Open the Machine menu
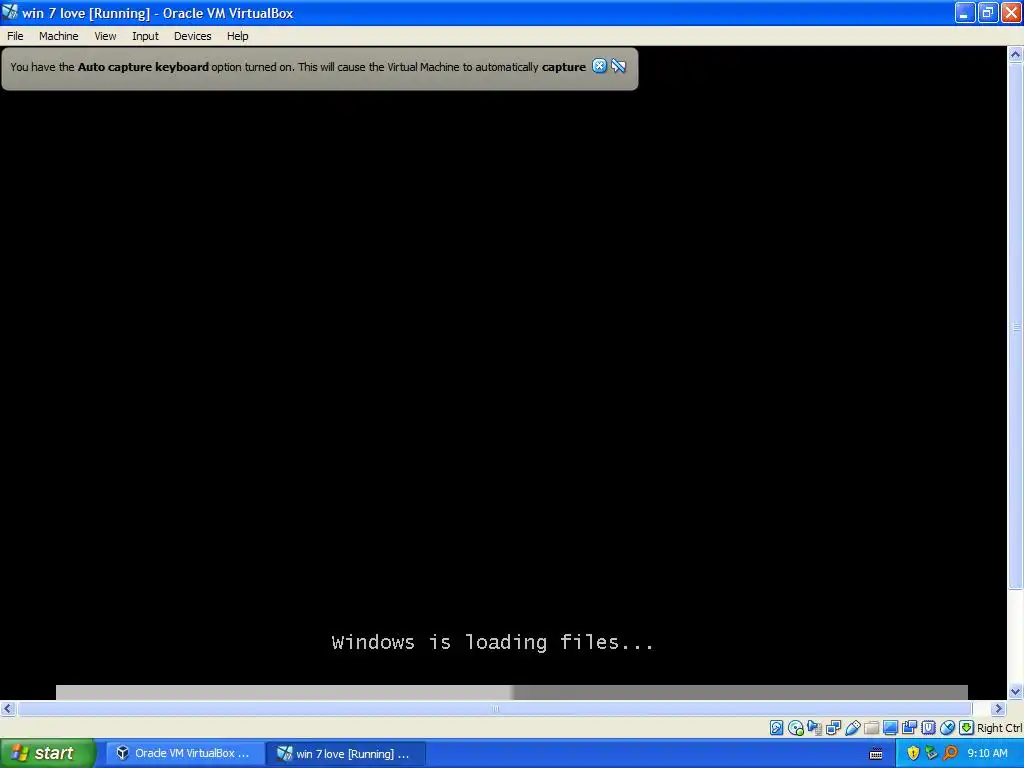1024x768 pixels. tap(58, 36)
